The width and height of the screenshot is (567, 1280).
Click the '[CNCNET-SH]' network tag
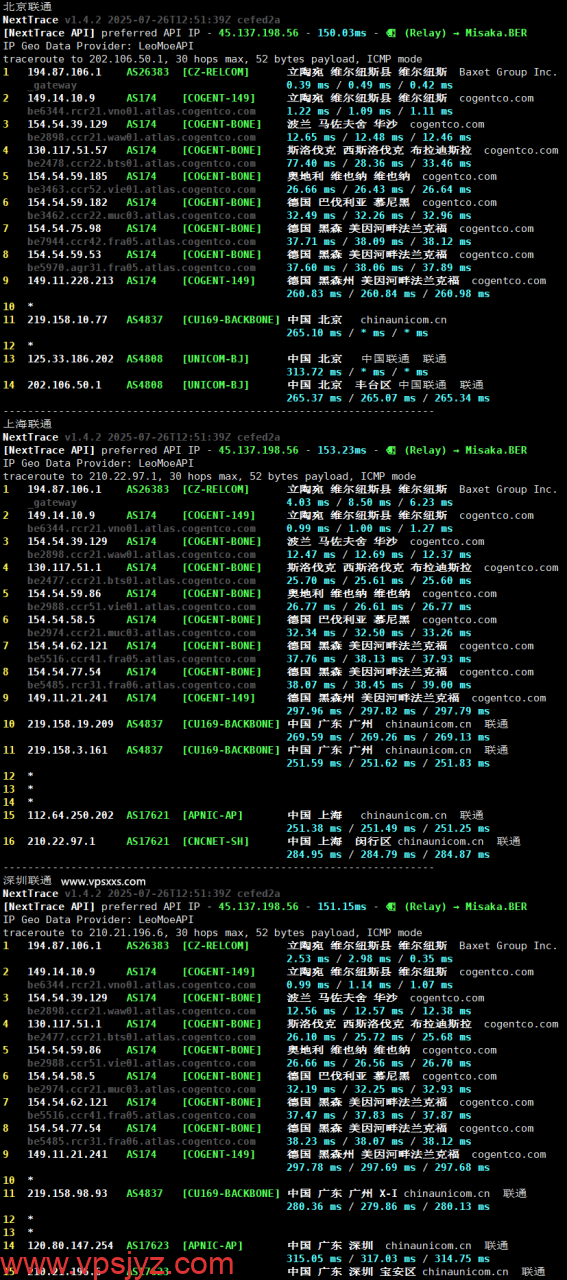point(216,841)
